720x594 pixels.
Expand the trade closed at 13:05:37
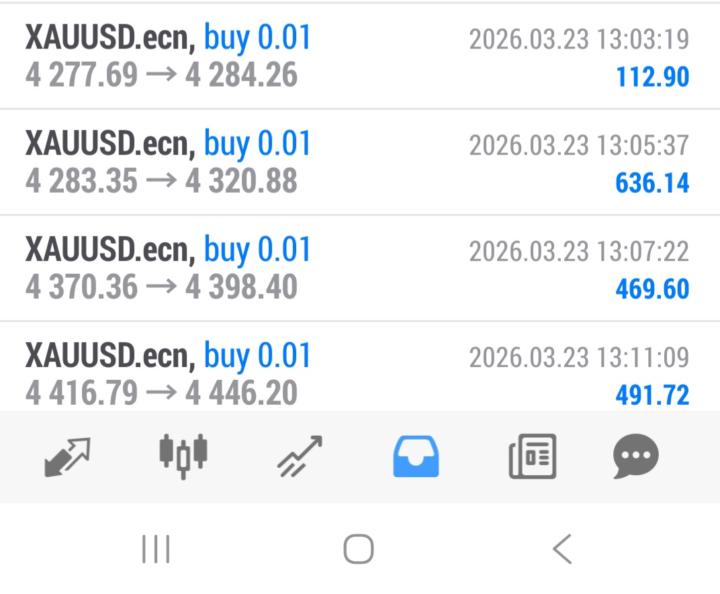click(x=360, y=162)
